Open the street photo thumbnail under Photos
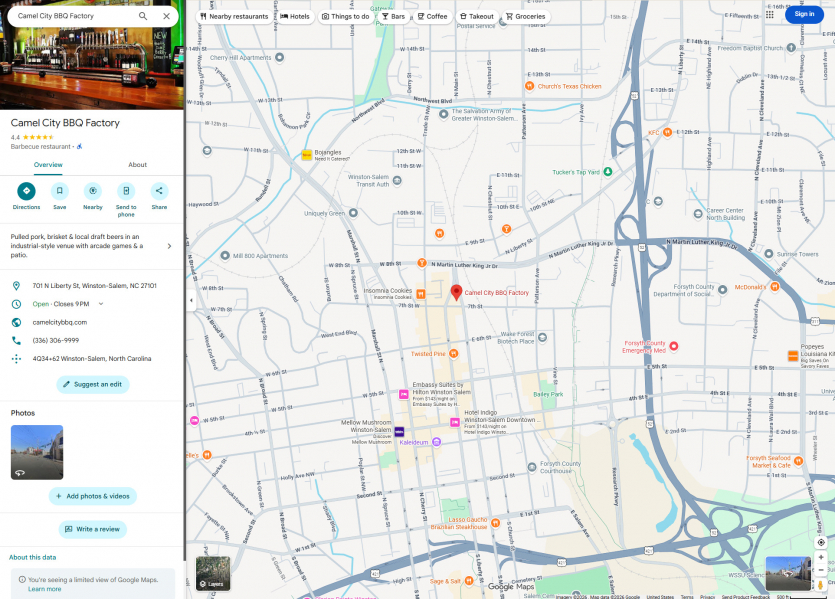Image resolution: width=835 pixels, height=599 pixels. (37, 452)
